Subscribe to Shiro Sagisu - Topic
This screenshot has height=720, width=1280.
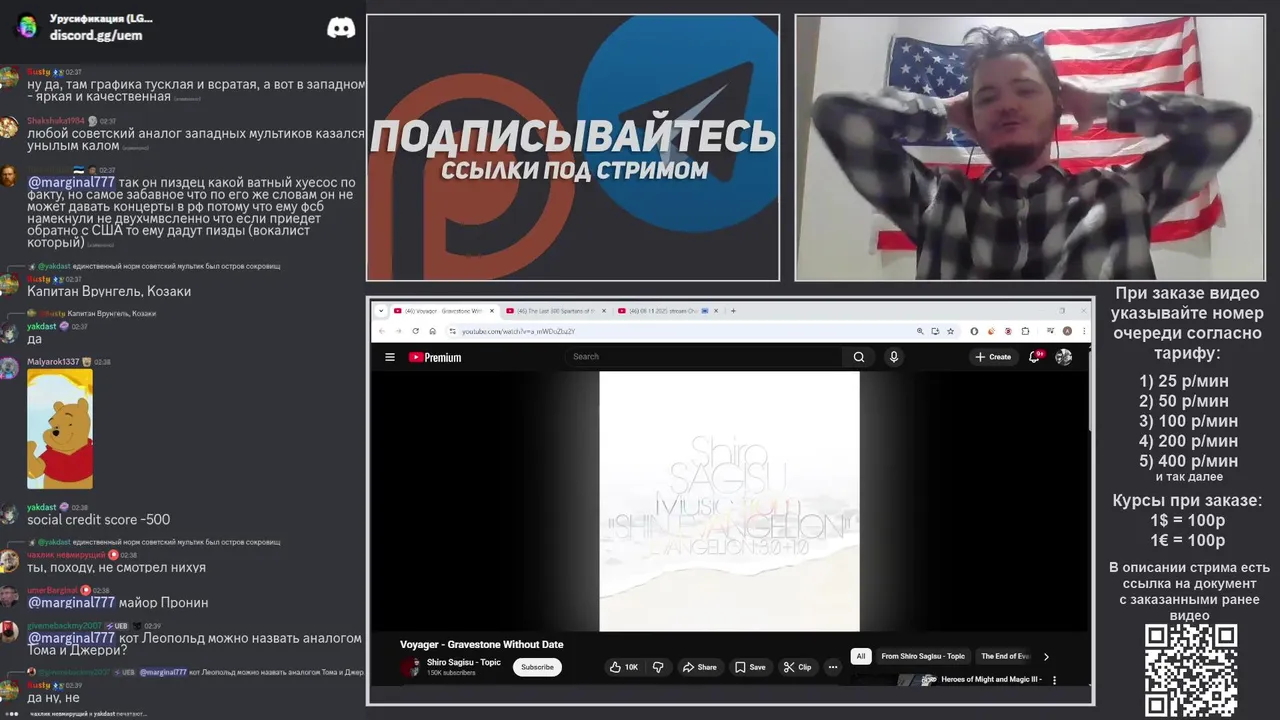click(x=537, y=667)
